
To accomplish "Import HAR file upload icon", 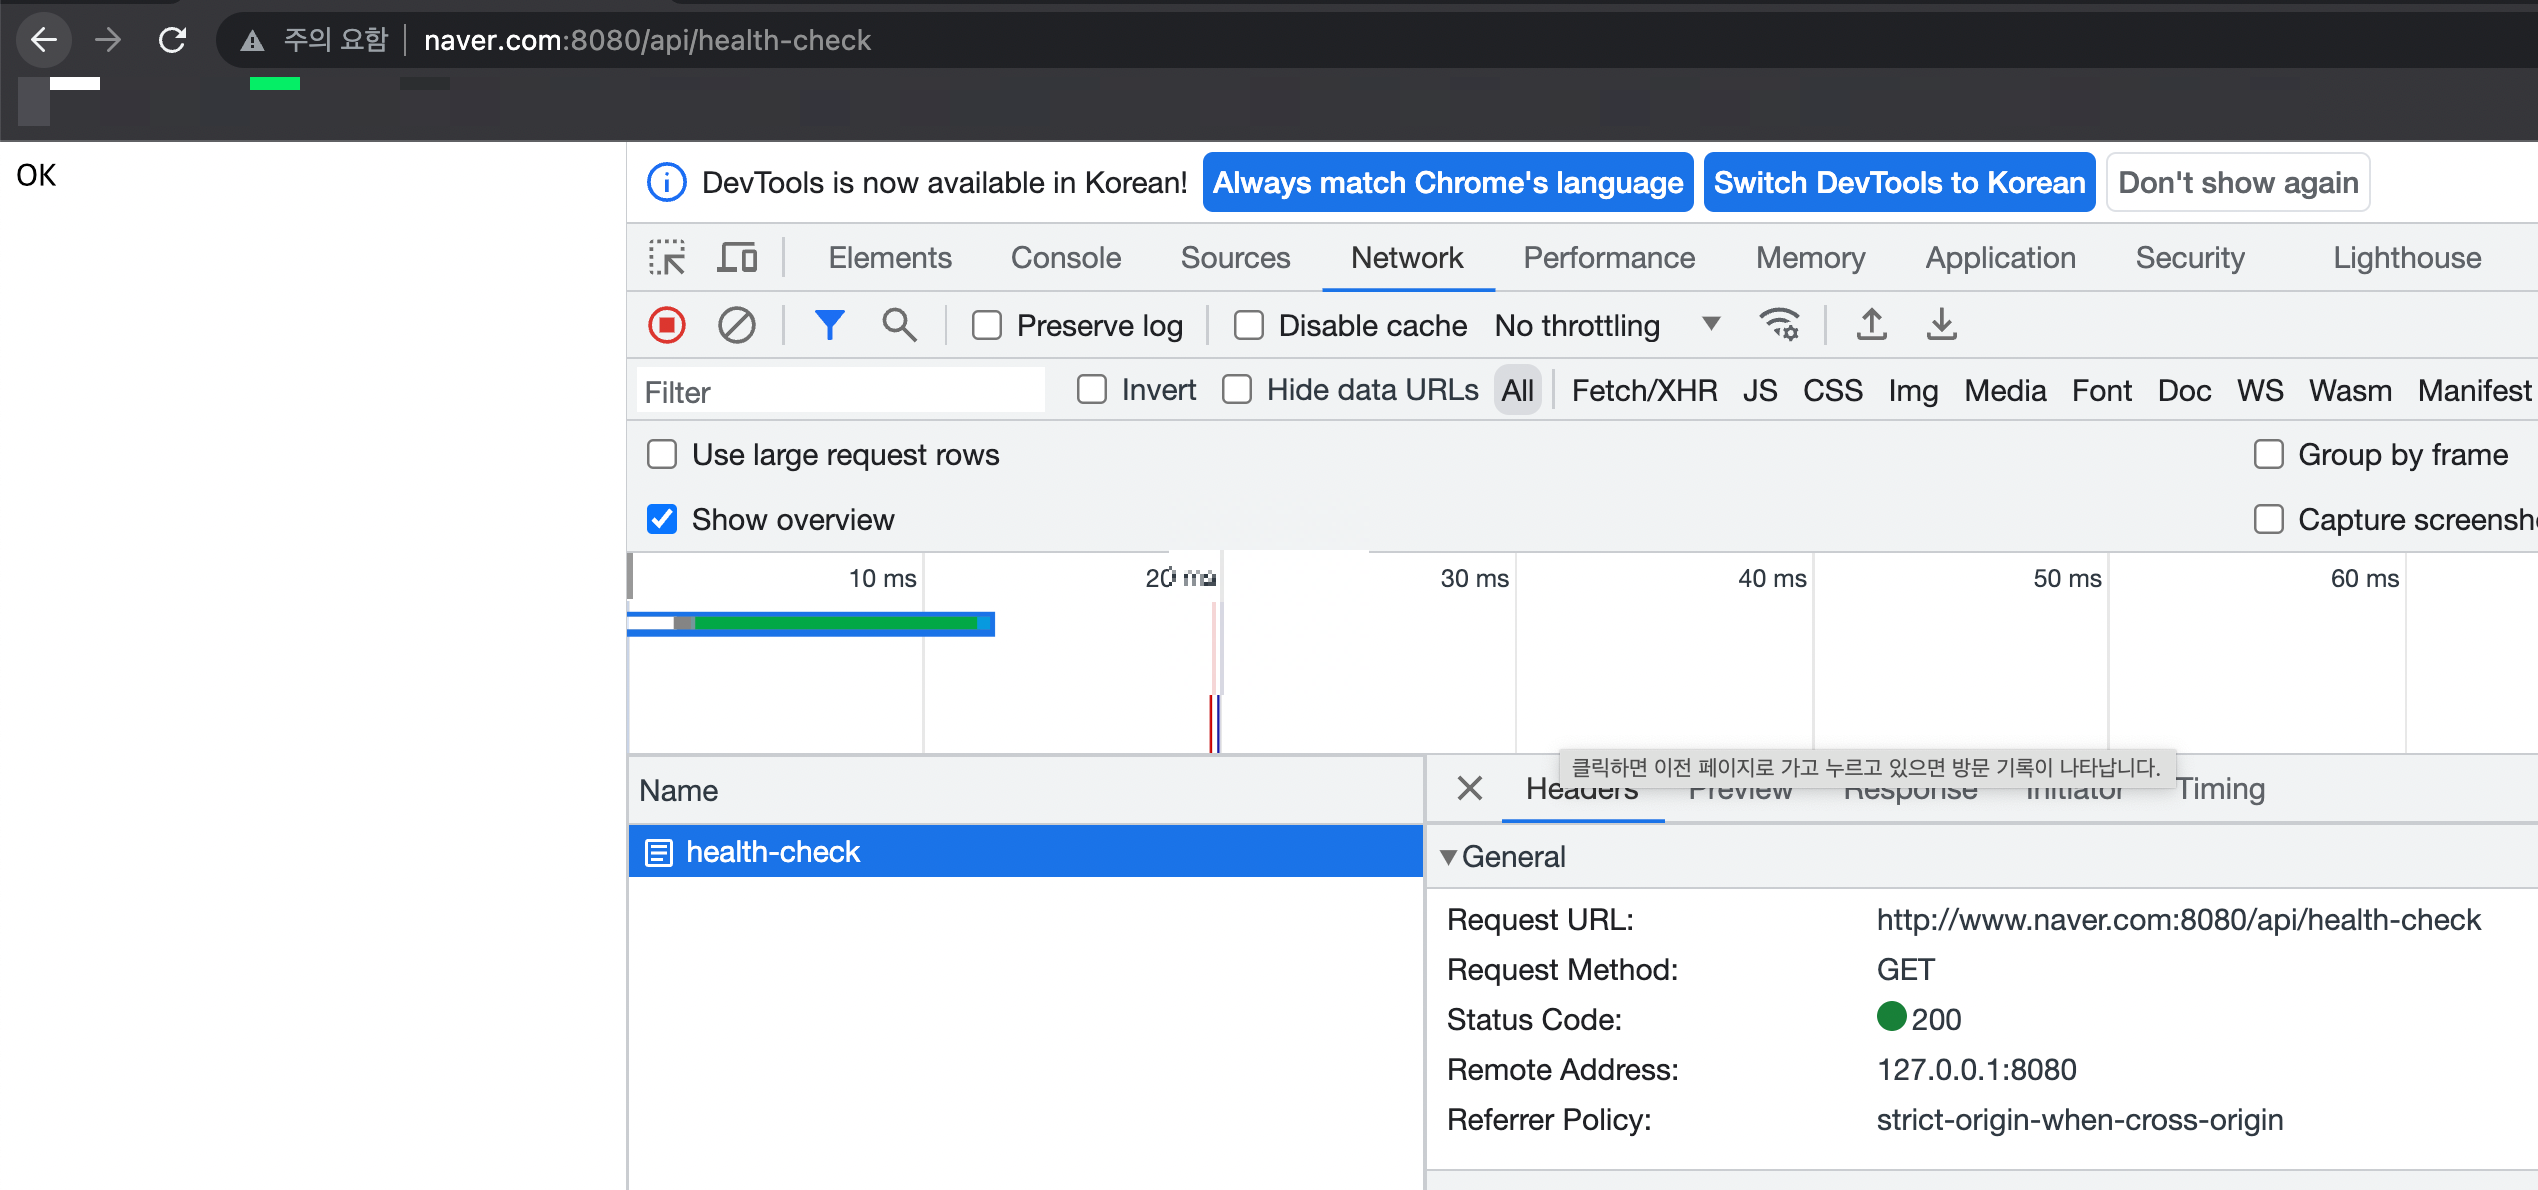I will coord(1871,325).
